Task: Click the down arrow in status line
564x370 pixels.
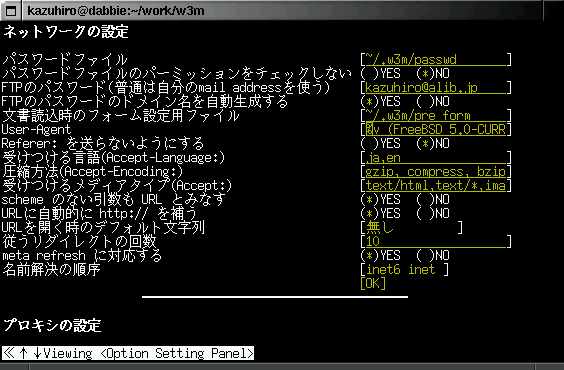Action: pyautogui.click(x=37, y=353)
